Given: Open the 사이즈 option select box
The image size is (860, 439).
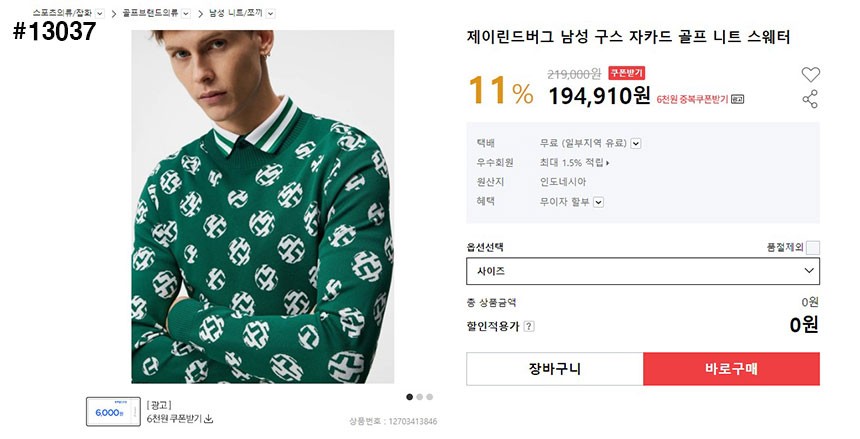Looking at the screenshot, I should [x=642, y=271].
